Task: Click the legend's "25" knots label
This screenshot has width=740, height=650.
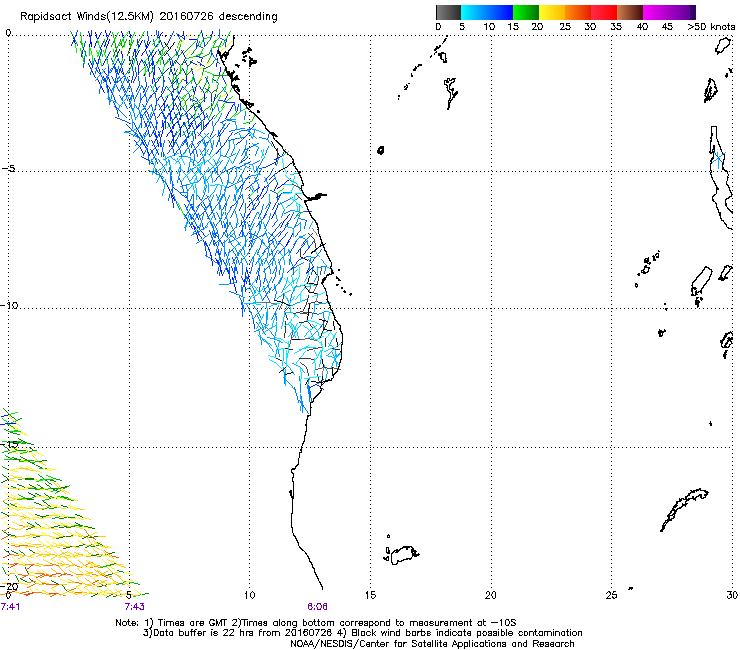Action: [x=565, y=27]
